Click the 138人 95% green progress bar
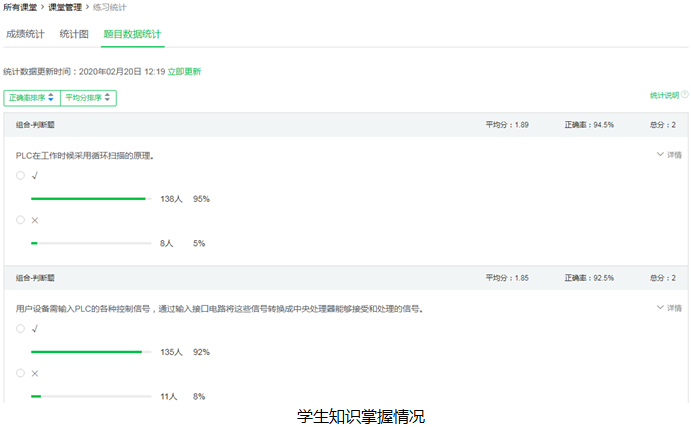This screenshot has height=427, width=691. point(88,199)
